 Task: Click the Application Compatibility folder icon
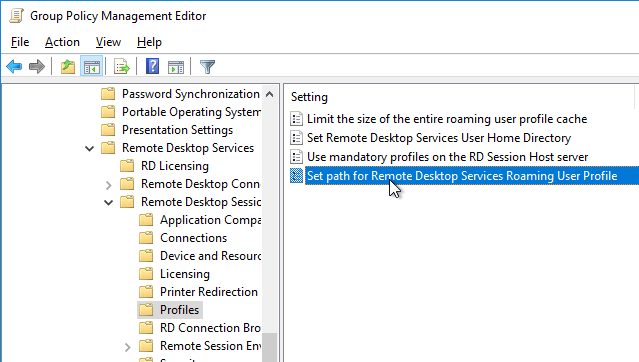[146, 220]
